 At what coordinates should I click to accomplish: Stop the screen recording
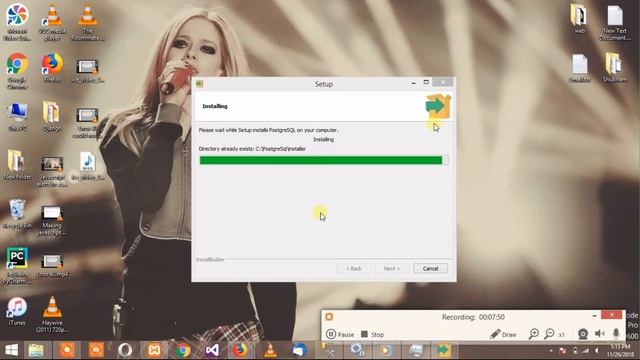[372, 334]
